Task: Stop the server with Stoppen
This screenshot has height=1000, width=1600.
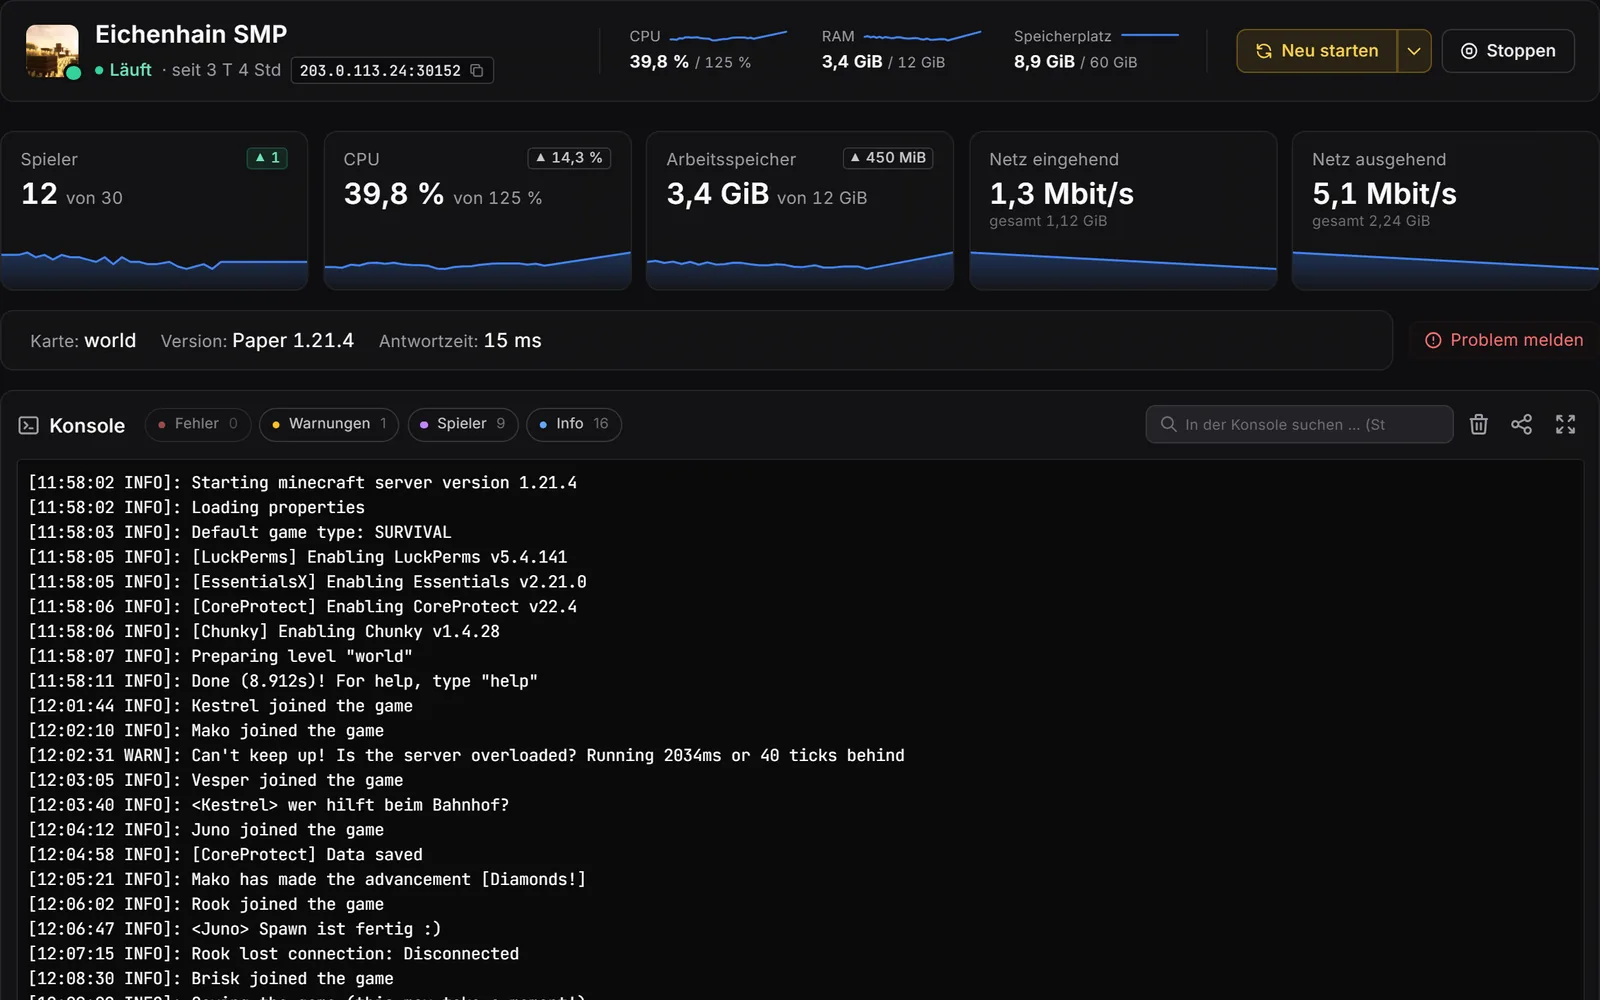Action: click(1508, 51)
